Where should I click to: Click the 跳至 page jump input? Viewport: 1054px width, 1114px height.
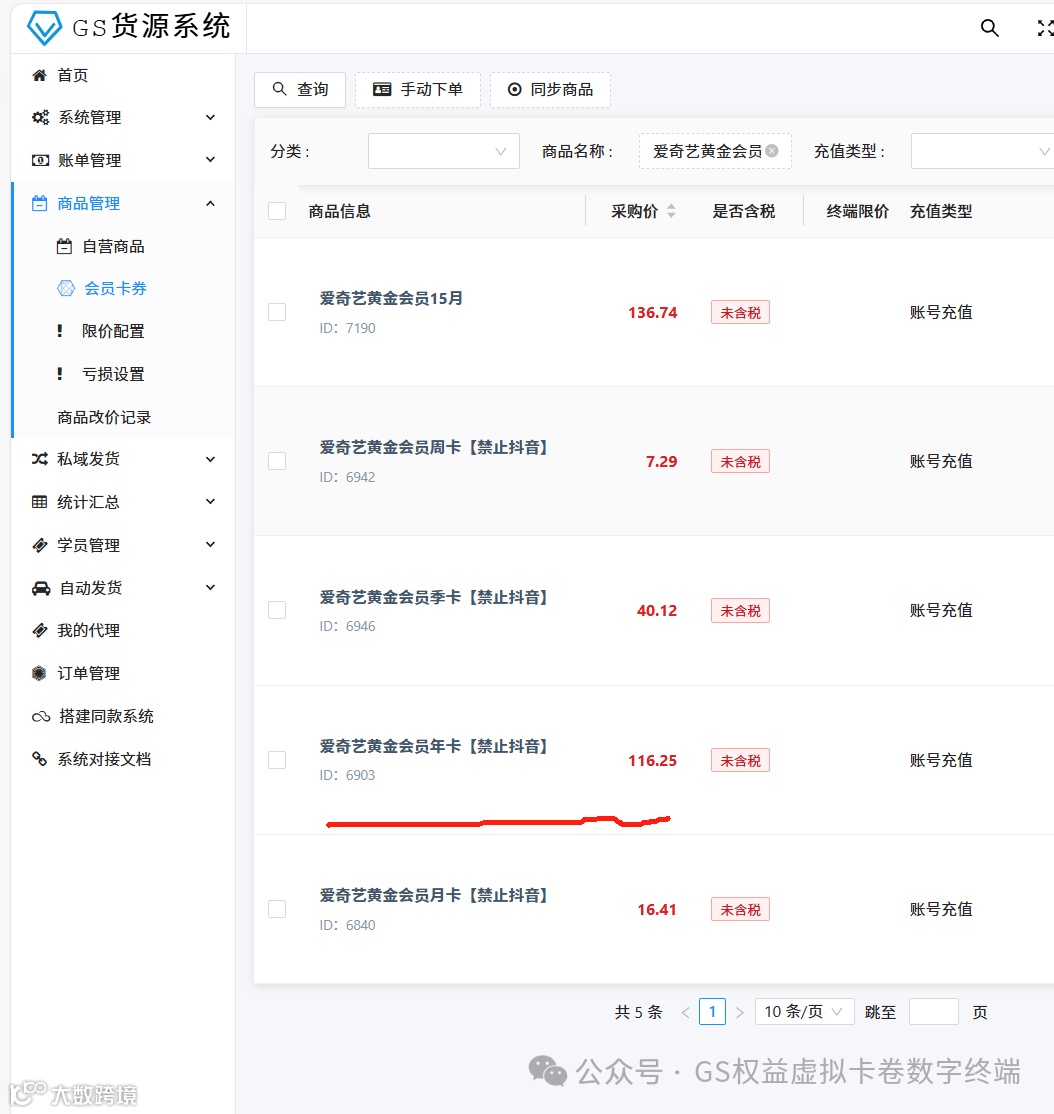point(934,1012)
